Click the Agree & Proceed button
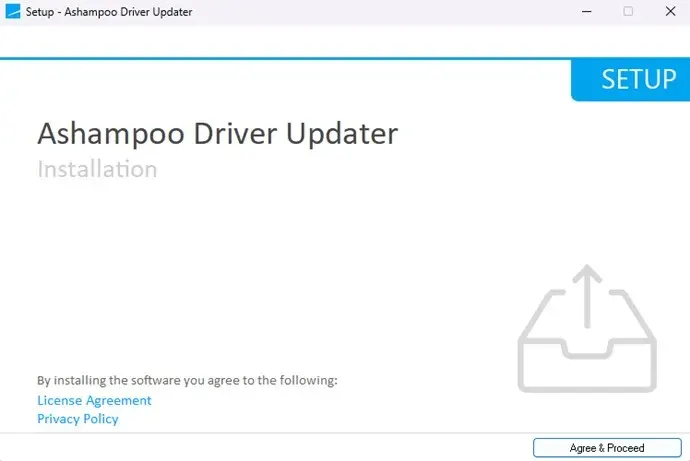 pos(607,448)
